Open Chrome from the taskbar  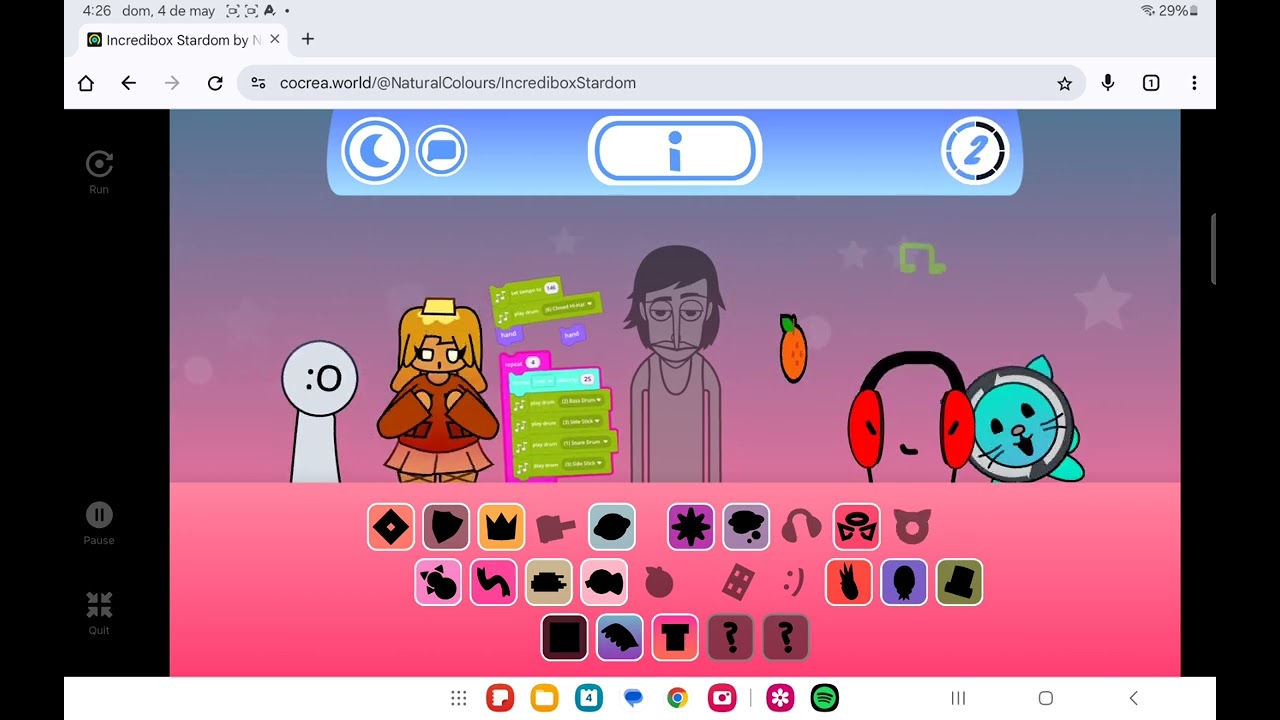pyautogui.click(x=677, y=698)
